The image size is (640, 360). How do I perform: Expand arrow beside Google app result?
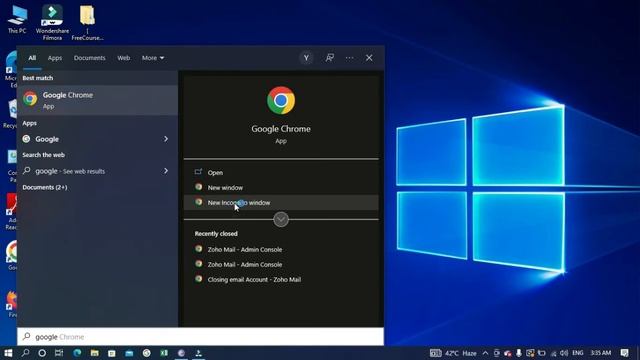pyautogui.click(x=166, y=139)
